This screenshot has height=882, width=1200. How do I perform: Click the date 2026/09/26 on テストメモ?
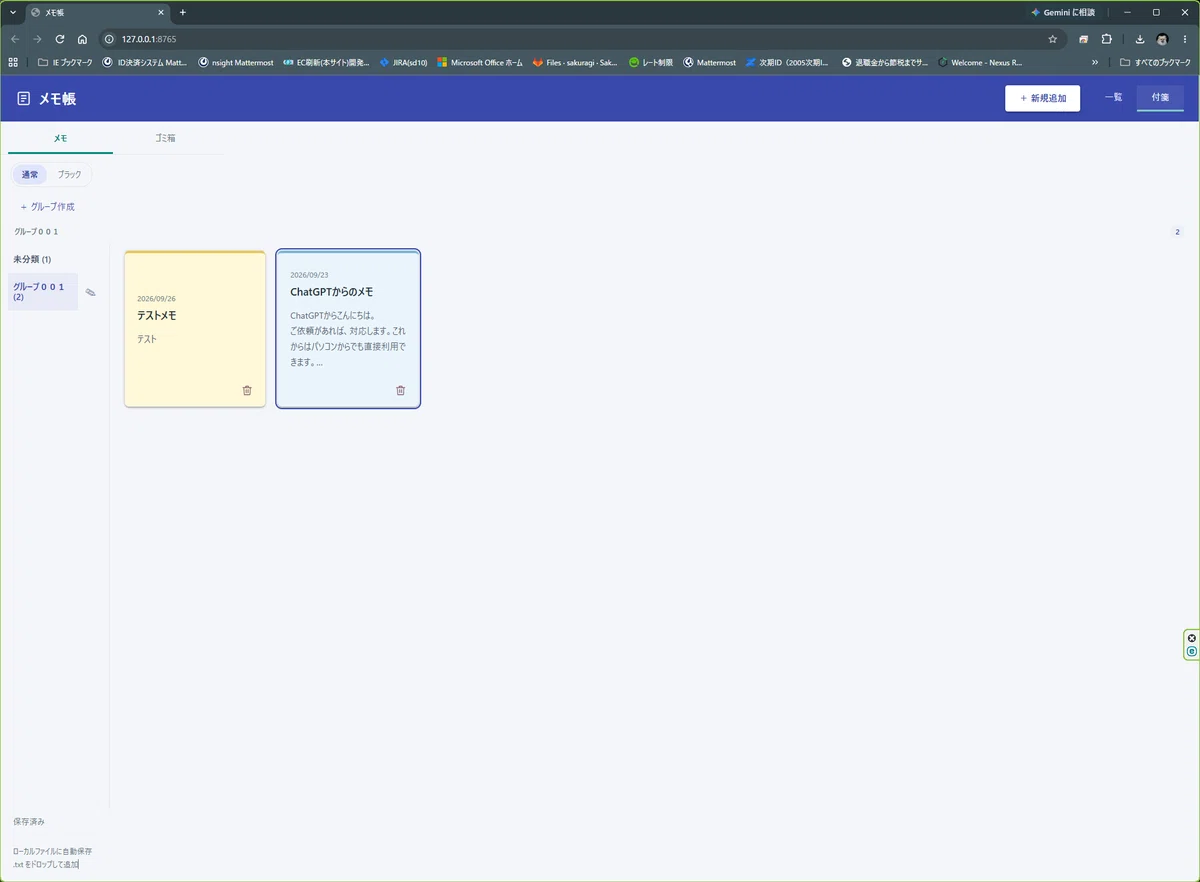pyautogui.click(x=156, y=298)
